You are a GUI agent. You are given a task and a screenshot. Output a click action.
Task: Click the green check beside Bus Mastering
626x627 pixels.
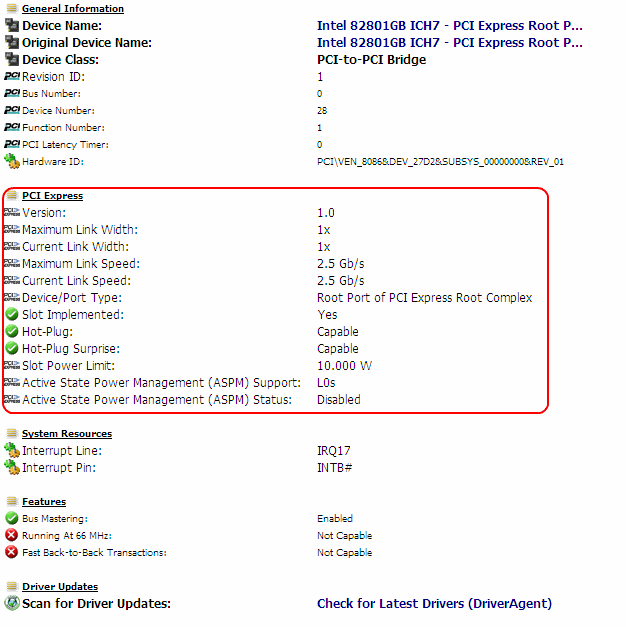pyautogui.click(x=12, y=518)
